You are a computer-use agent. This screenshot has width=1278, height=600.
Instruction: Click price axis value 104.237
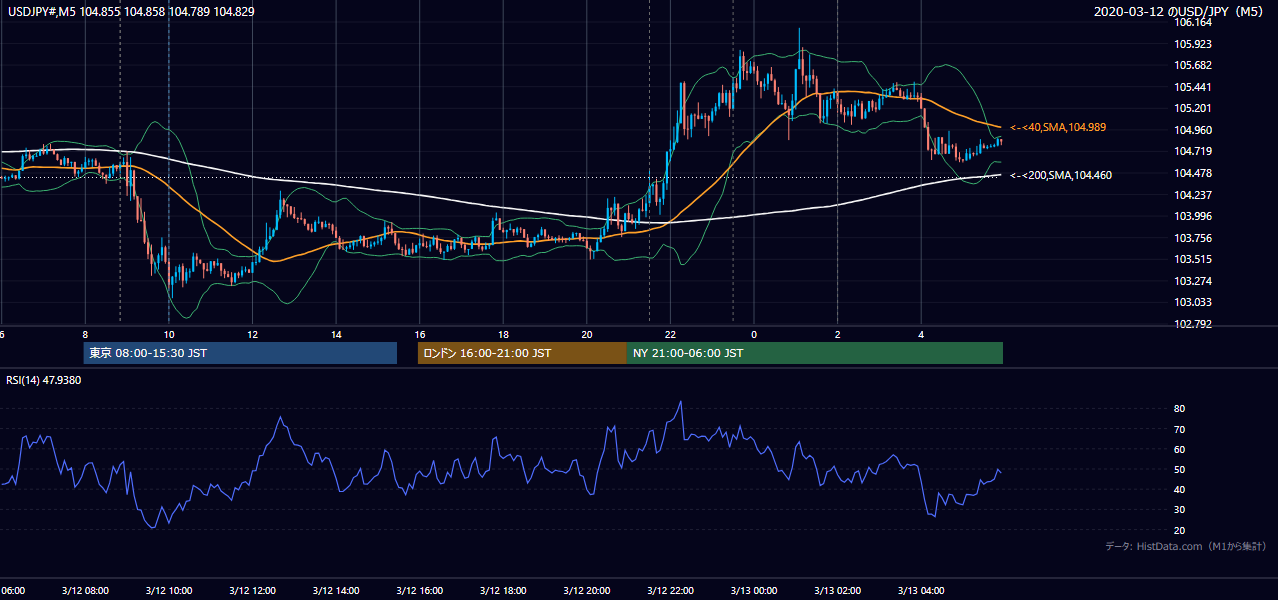tap(1194, 195)
